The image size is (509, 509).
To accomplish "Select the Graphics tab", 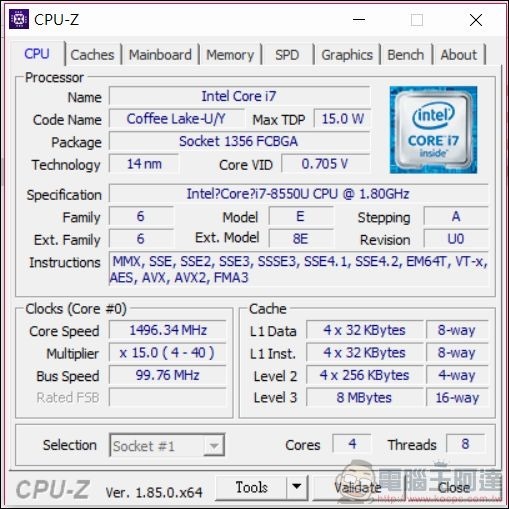I will (347, 55).
